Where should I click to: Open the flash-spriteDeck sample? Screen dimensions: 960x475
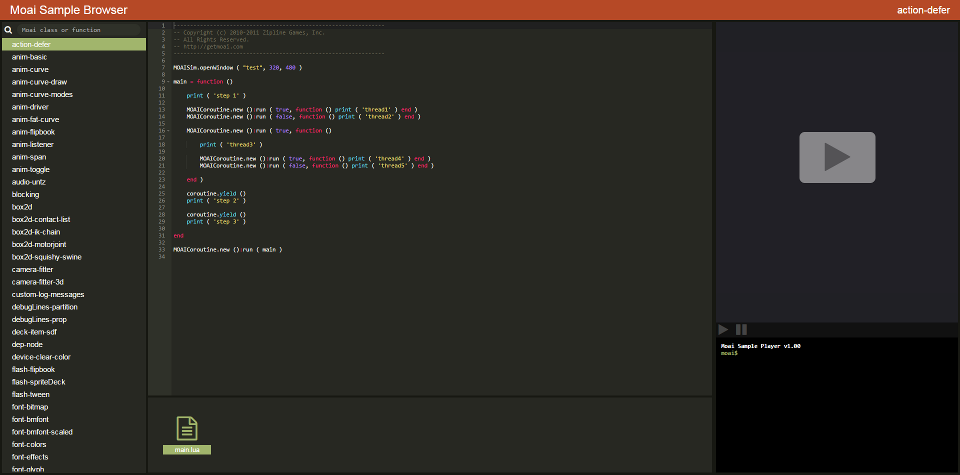pyautogui.click(x=74, y=382)
